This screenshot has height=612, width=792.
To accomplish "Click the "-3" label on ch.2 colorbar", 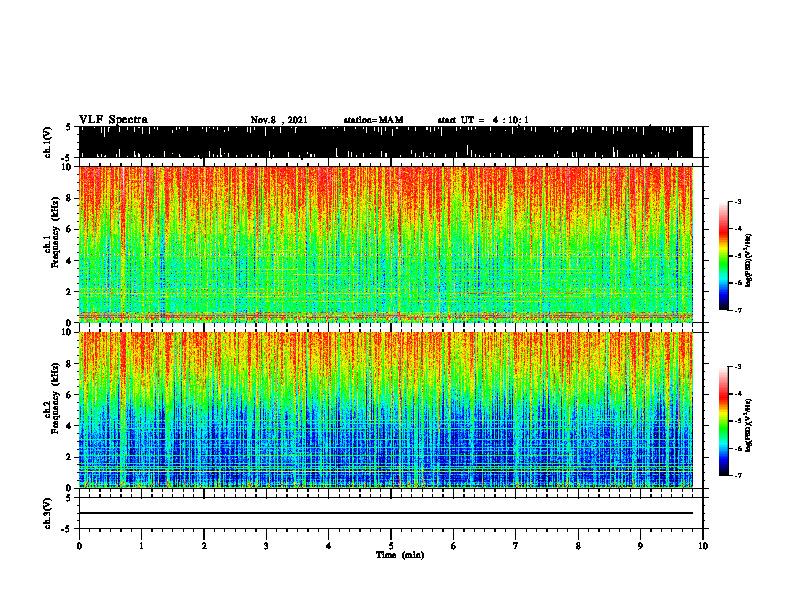I will point(738,367).
